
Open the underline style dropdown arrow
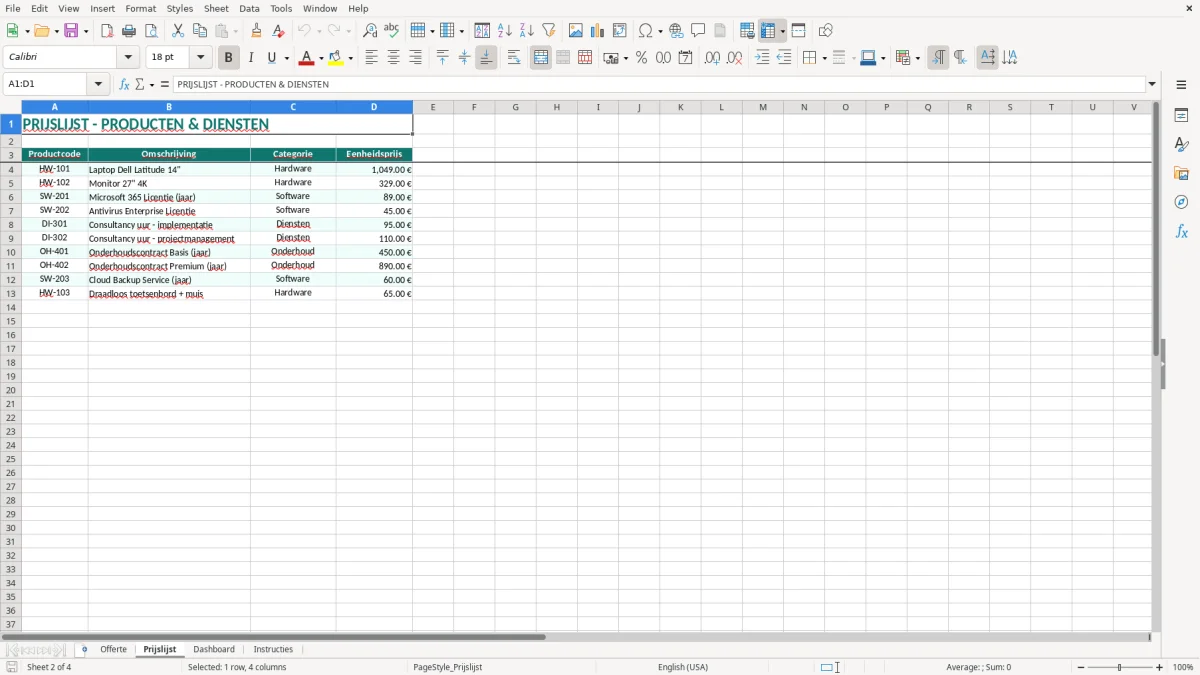tap(286, 58)
